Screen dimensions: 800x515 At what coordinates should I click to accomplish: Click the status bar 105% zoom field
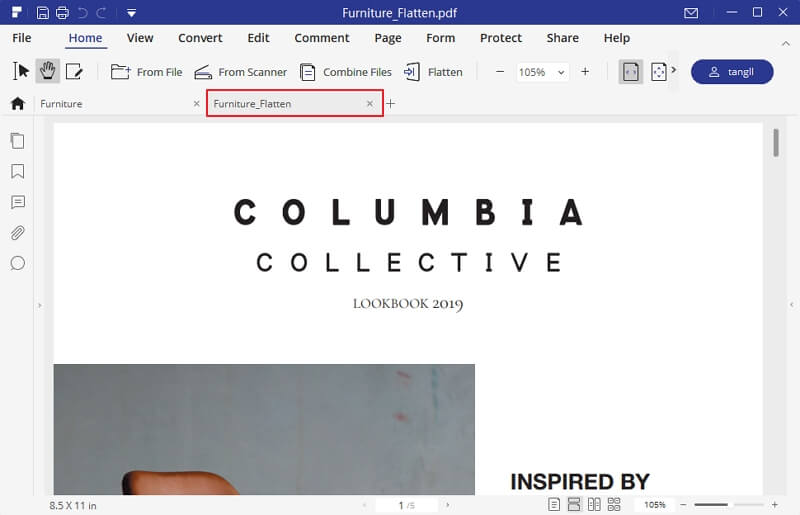(655, 505)
